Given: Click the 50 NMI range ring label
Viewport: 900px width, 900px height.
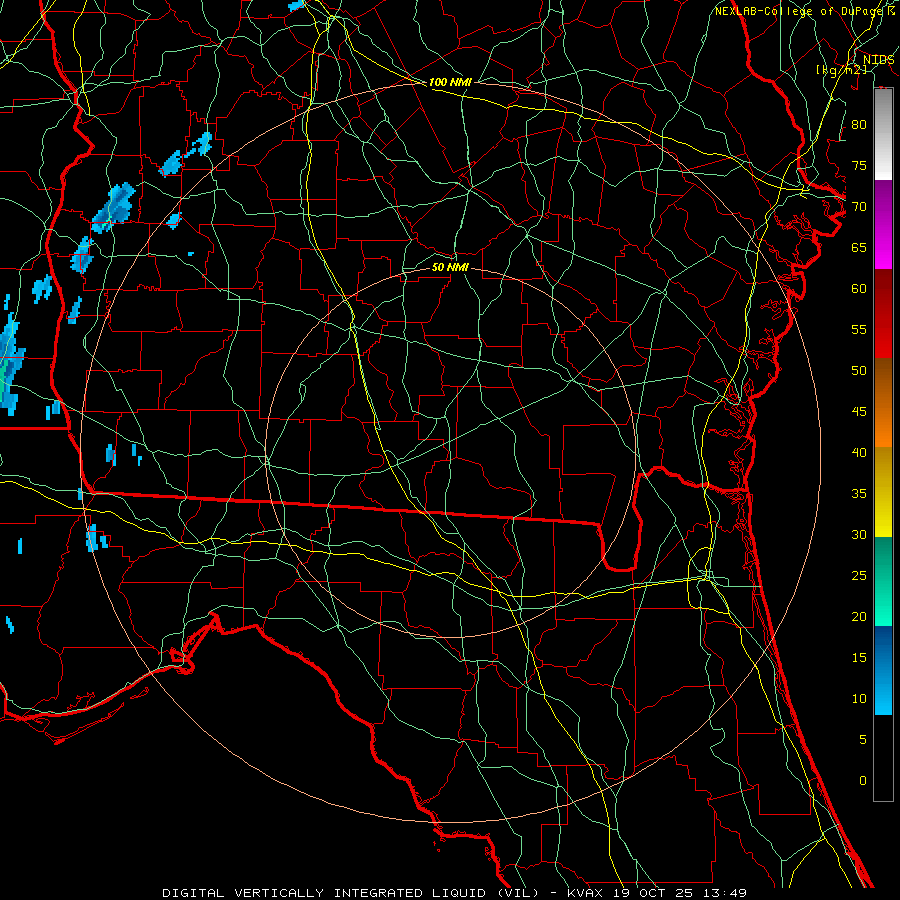Looking at the screenshot, I should (450, 267).
